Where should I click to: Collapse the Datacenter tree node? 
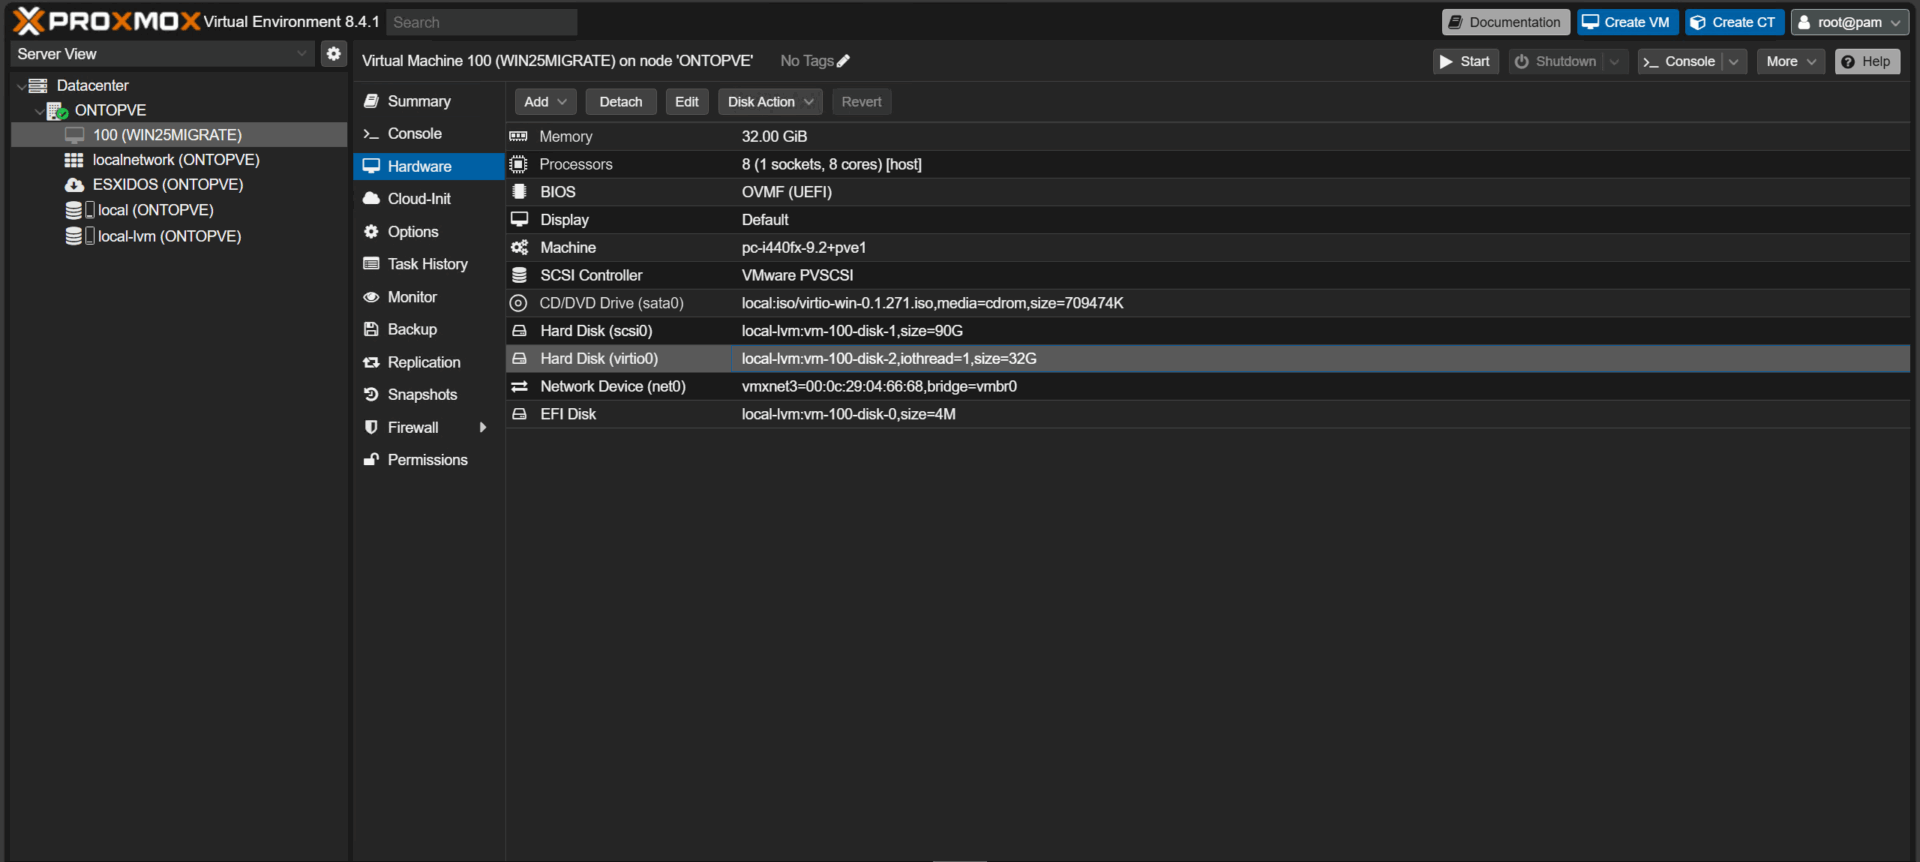tap(22, 86)
